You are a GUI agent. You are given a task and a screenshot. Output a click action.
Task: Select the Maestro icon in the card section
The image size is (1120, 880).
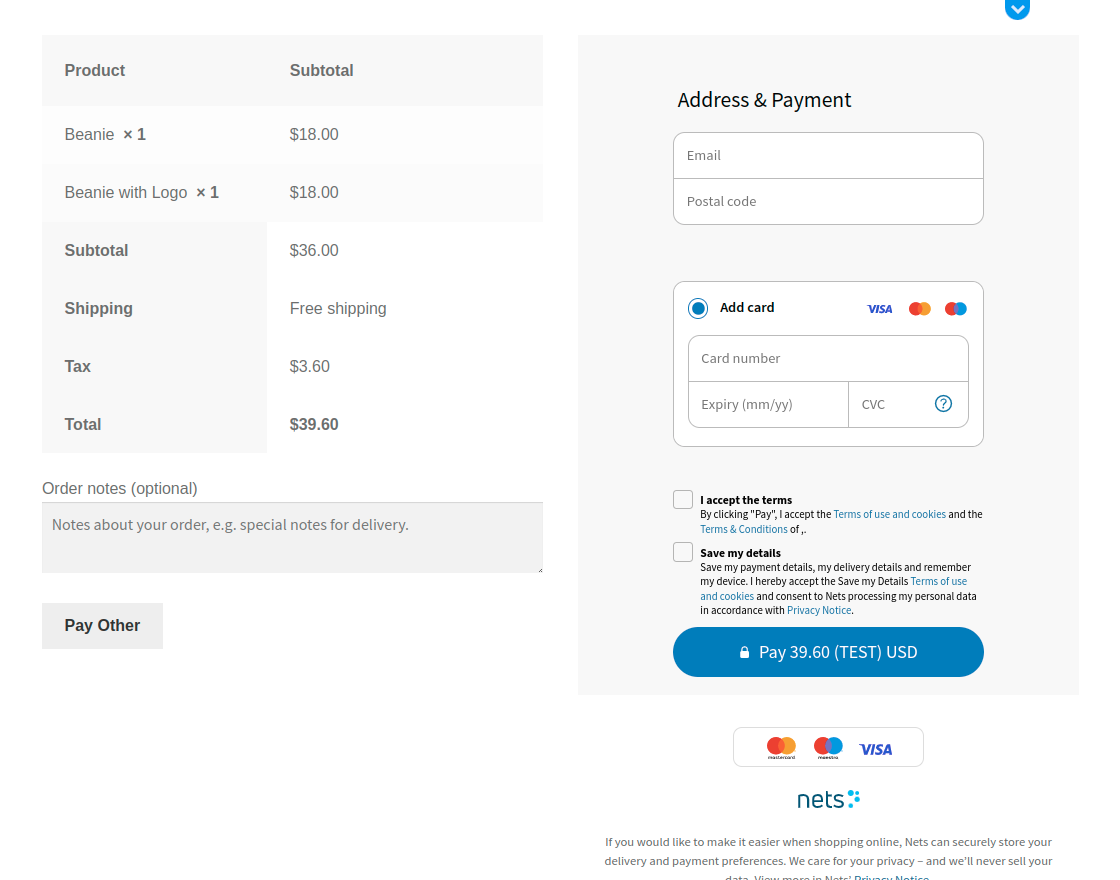[x=955, y=308]
